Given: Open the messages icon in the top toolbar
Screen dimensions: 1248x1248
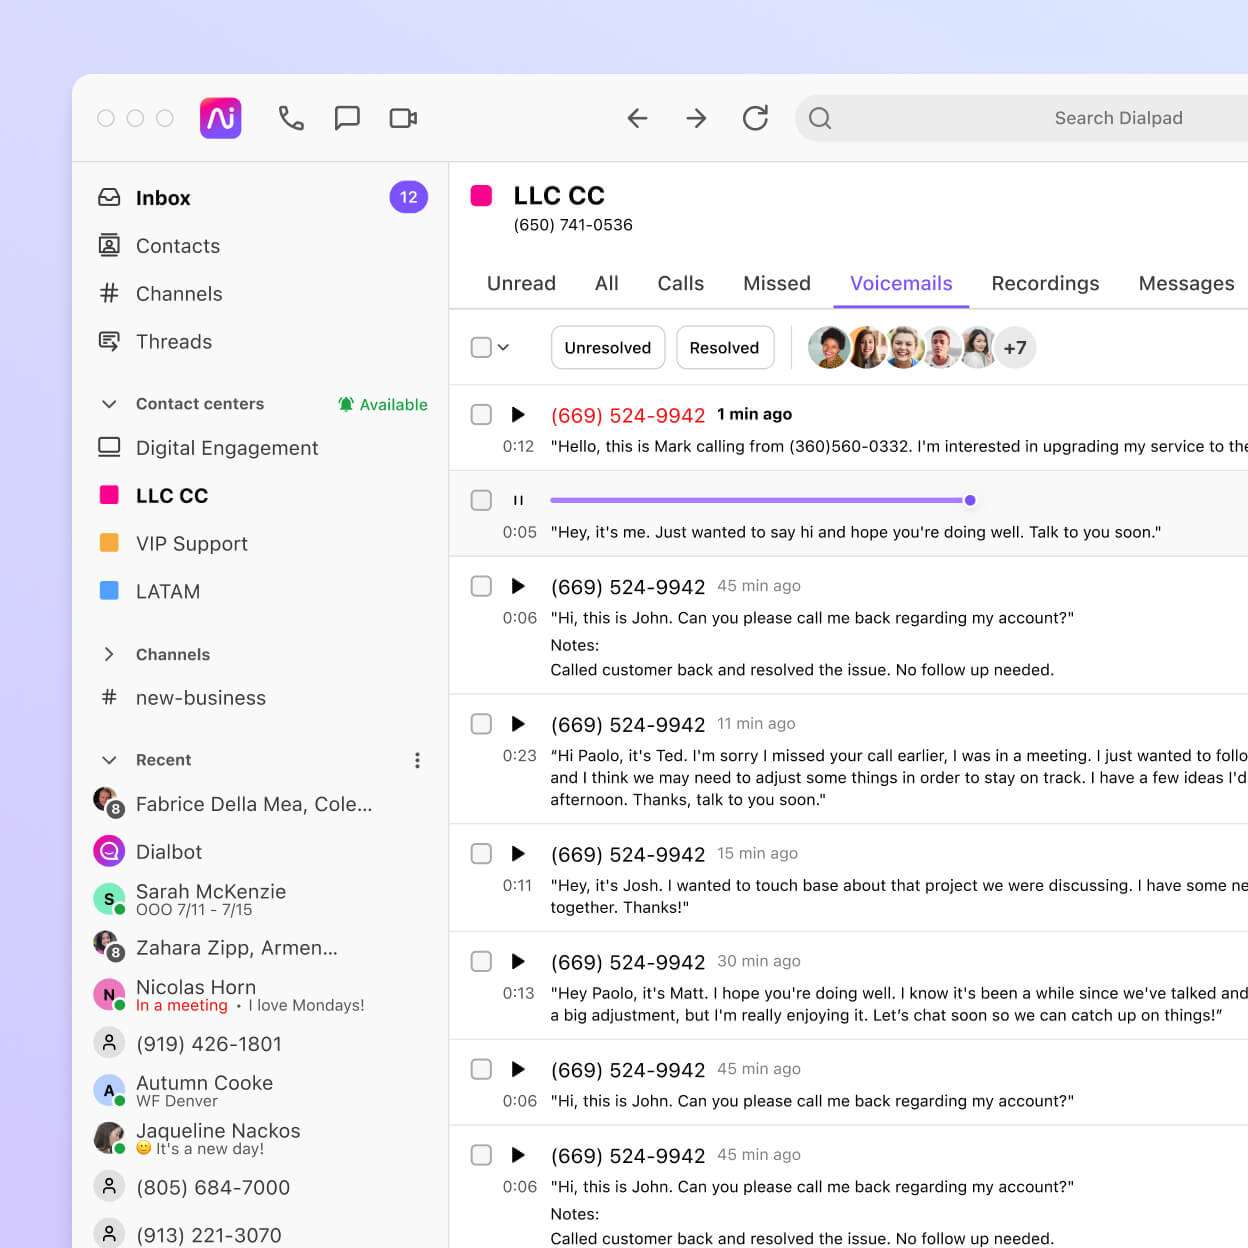Looking at the screenshot, I should pyautogui.click(x=347, y=118).
